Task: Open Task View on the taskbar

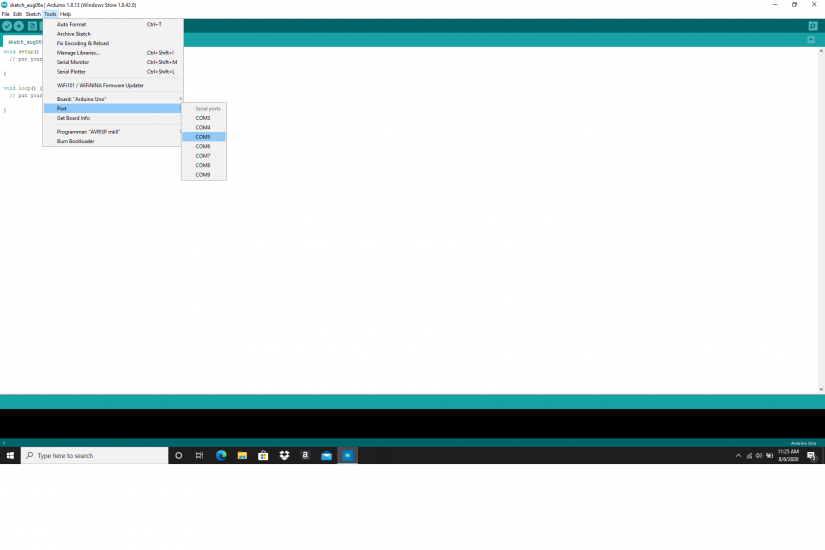Action: [199, 455]
